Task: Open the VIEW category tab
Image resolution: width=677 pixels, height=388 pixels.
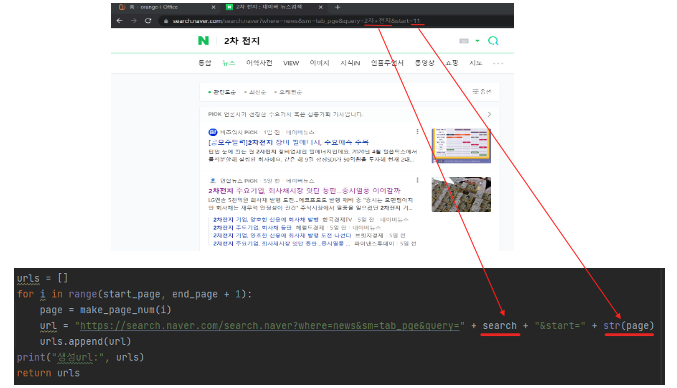Action: tap(291, 63)
